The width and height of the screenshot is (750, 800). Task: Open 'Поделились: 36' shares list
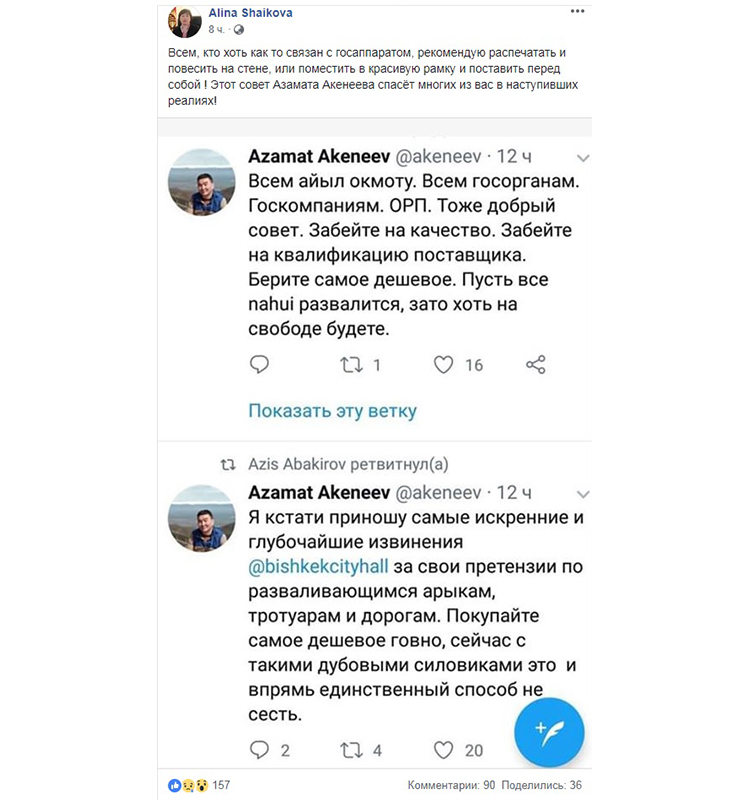(542, 785)
